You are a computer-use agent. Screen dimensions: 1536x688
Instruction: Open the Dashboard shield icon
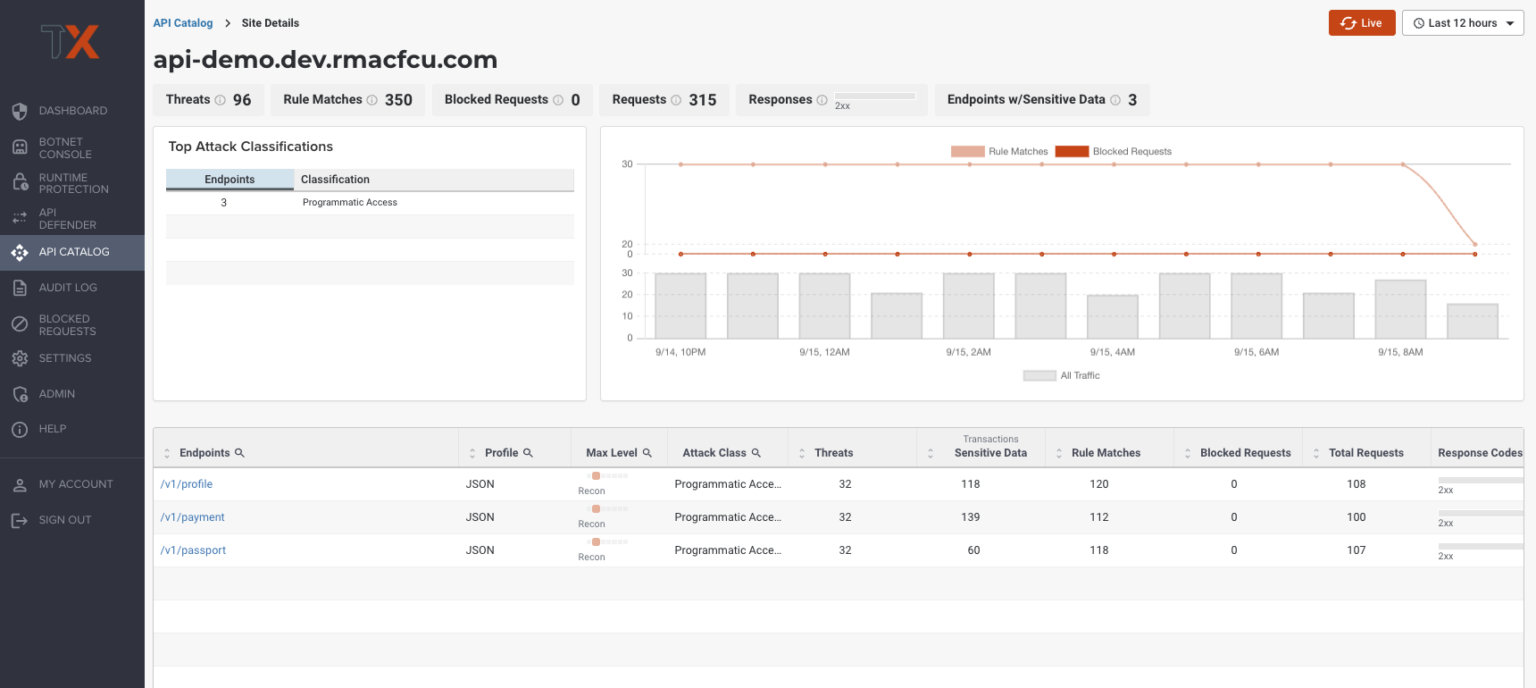19,111
